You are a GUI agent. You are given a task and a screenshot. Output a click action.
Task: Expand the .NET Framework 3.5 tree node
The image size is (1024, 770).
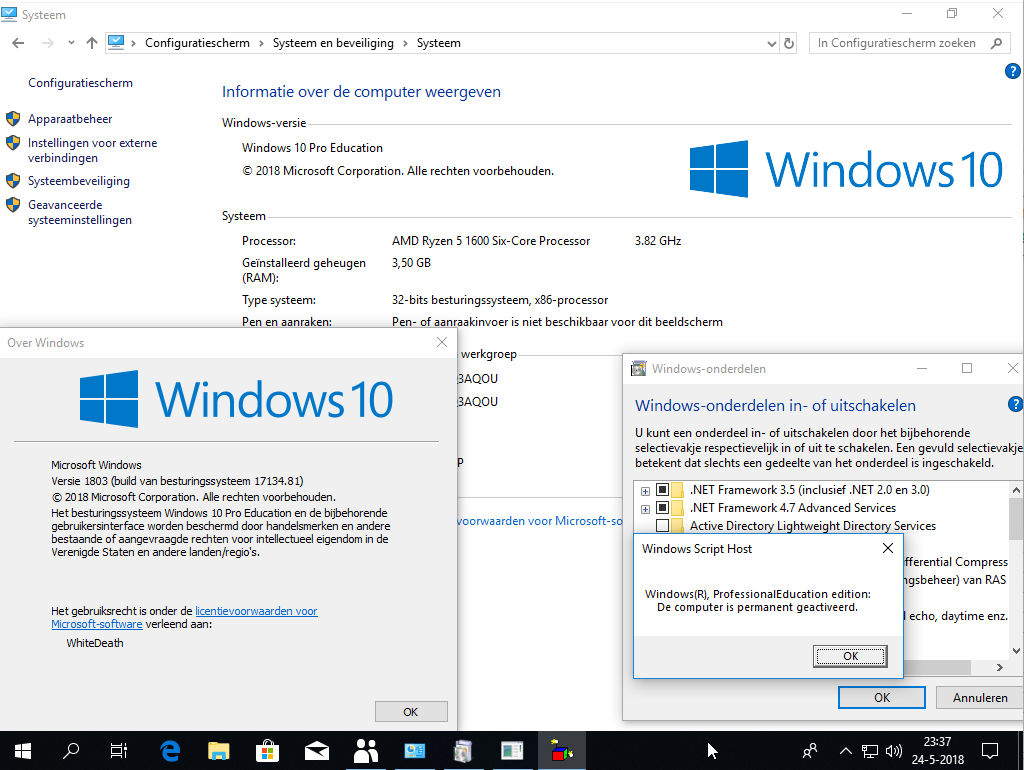645,490
